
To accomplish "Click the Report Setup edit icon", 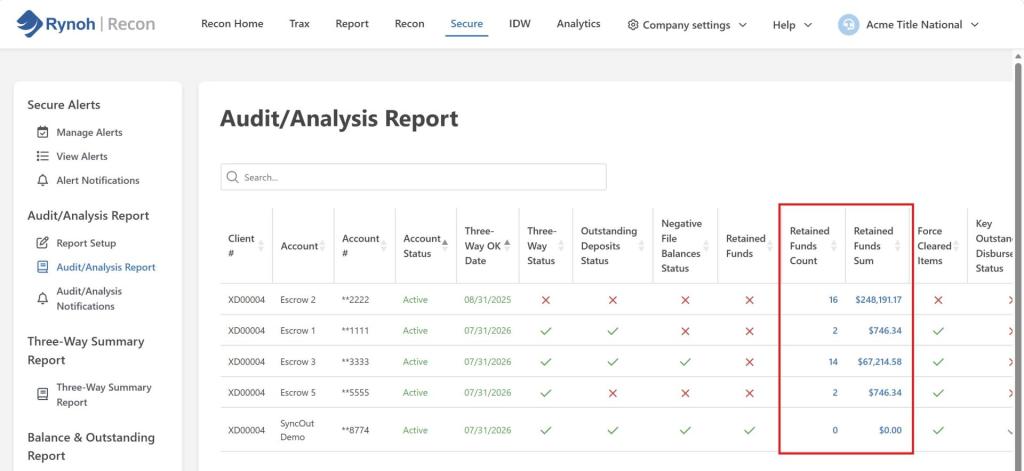I will pyautogui.click(x=42, y=243).
